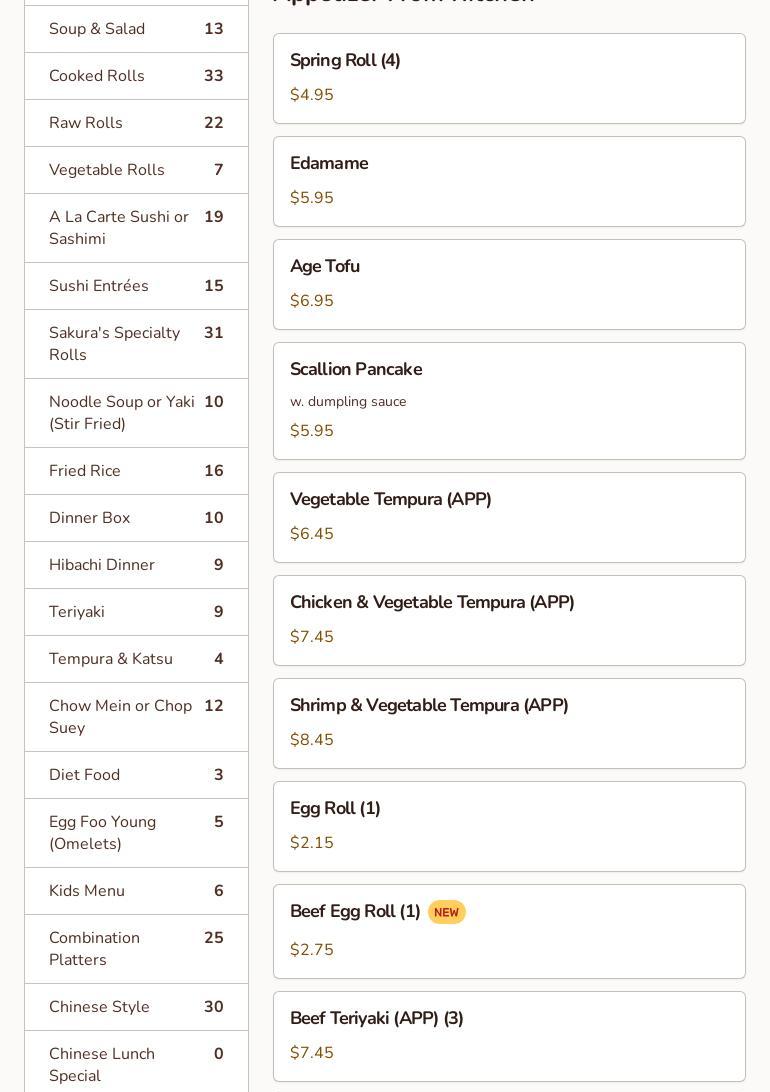Jump to the Fried Rice category

pyautogui.click(x=136, y=471)
